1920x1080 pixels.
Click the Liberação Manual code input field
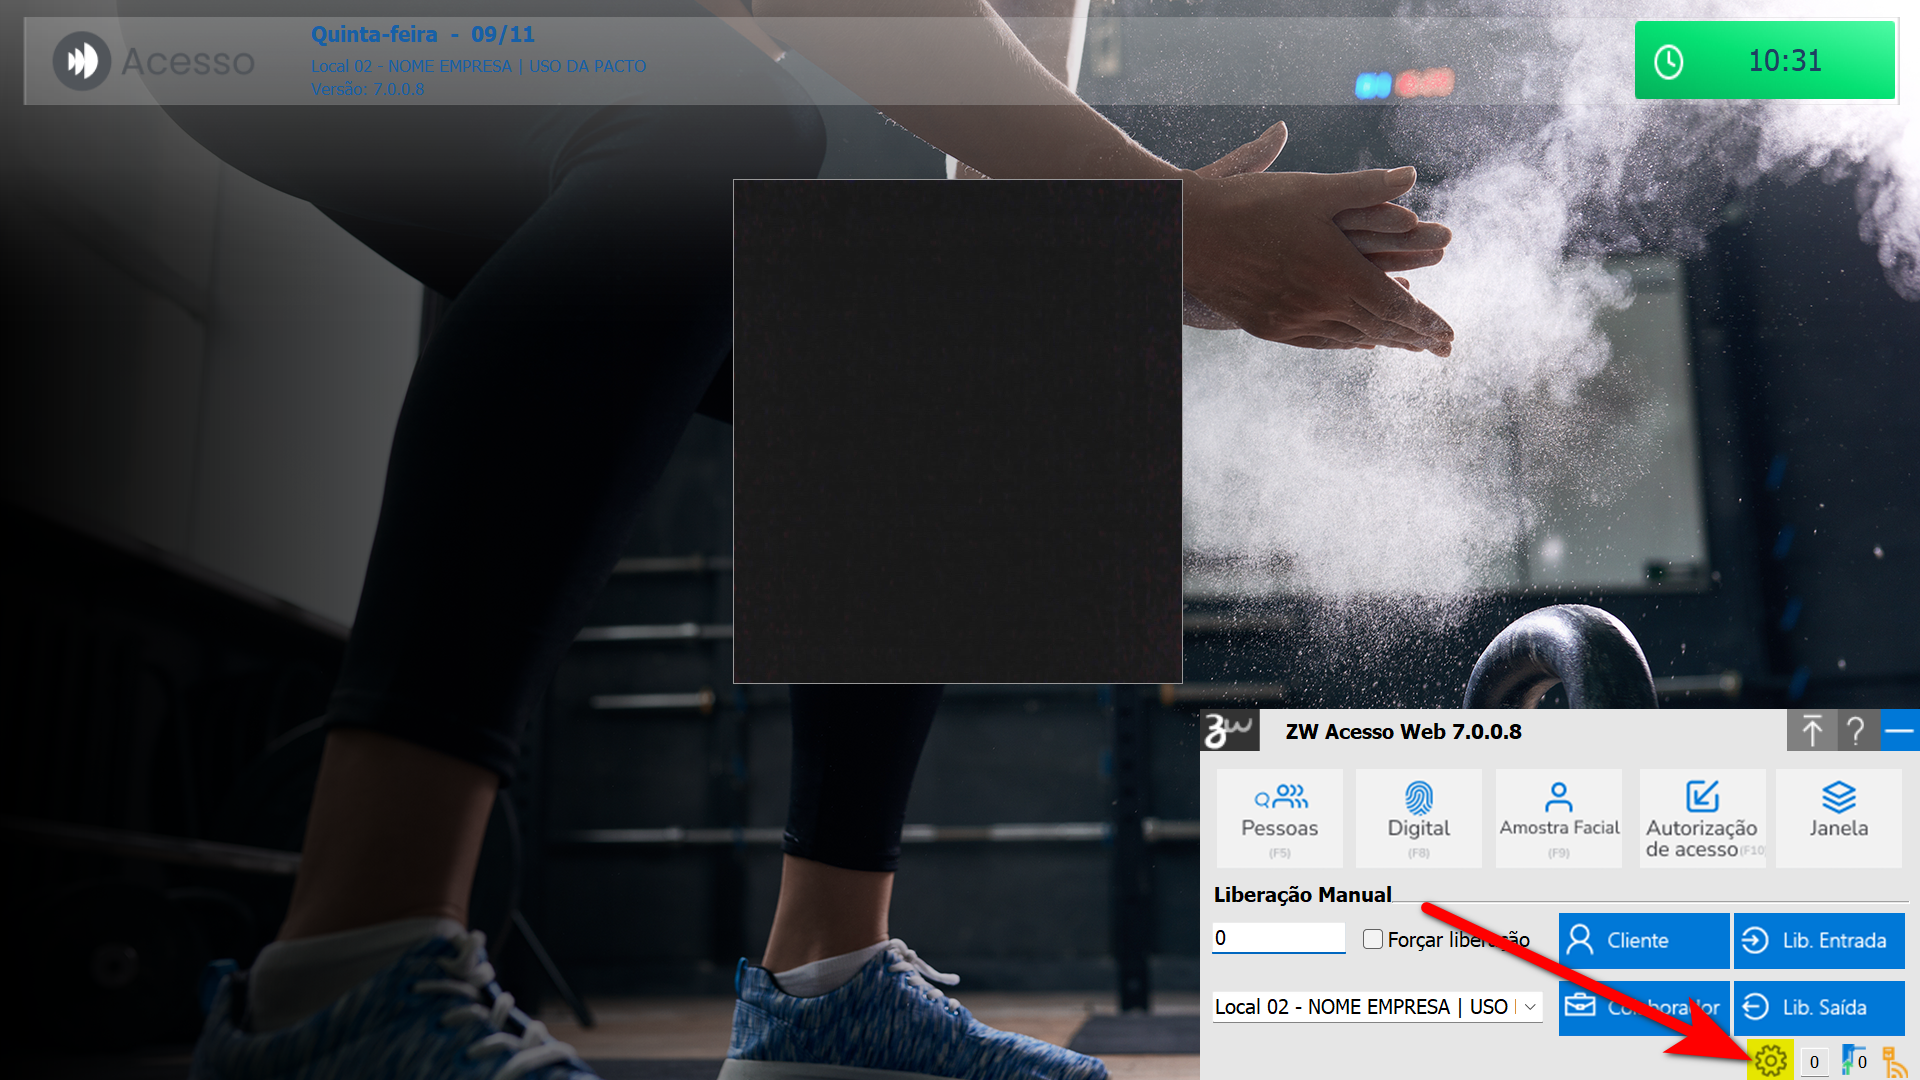pos(1278,938)
